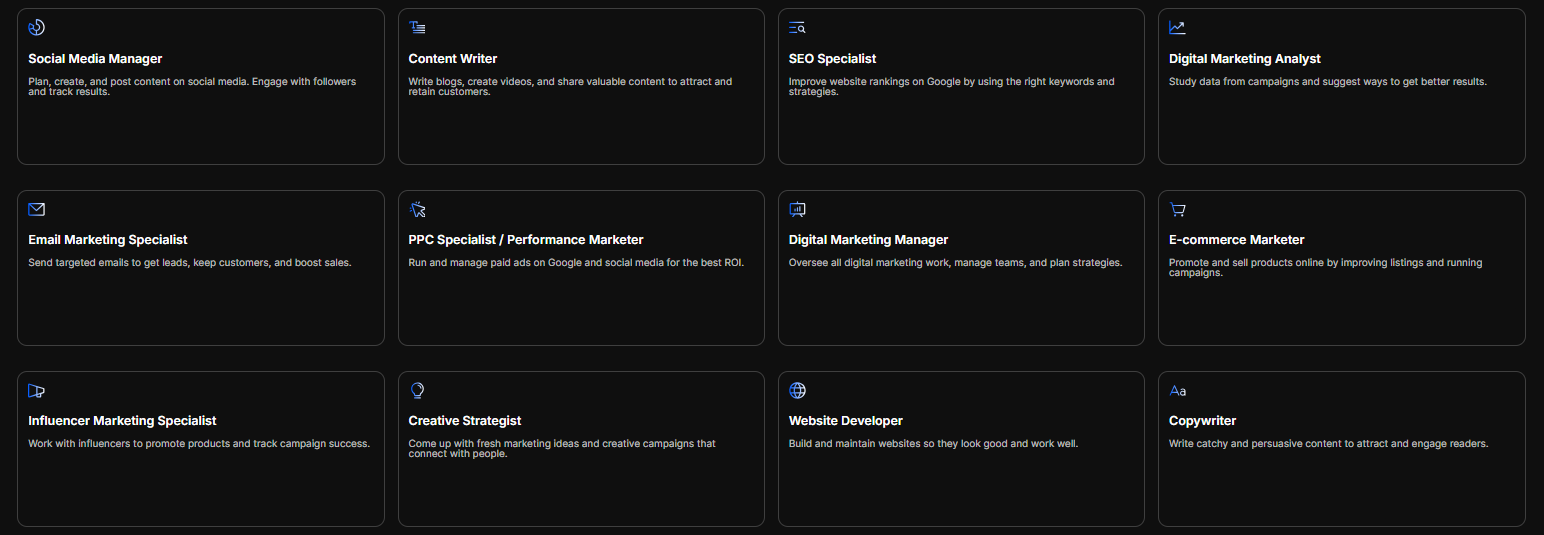The height and width of the screenshot is (535, 1544).
Task: Click the Email Marketing Specialist envelope icon
Action: coord(37,209)
